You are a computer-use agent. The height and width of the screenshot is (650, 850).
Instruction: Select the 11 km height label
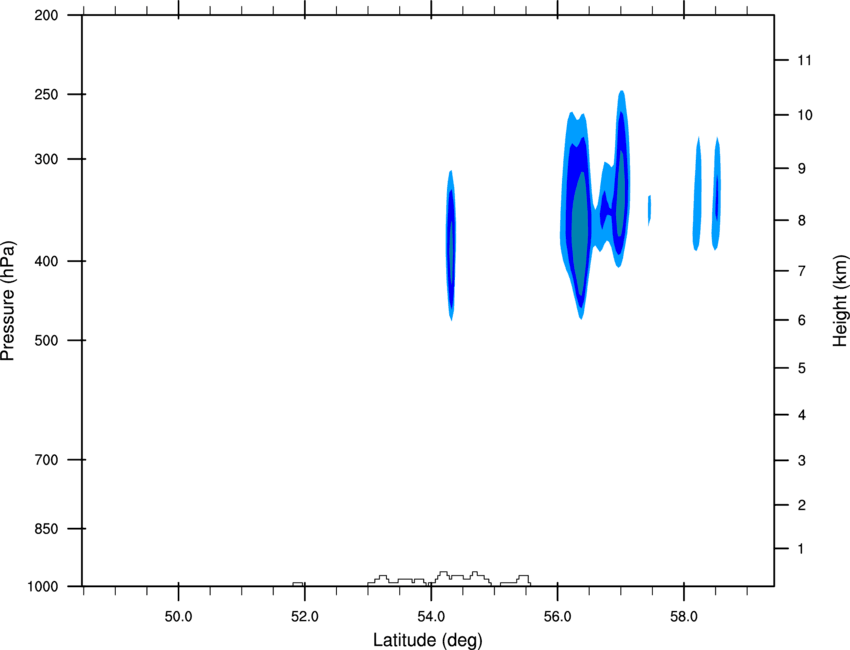804,60
